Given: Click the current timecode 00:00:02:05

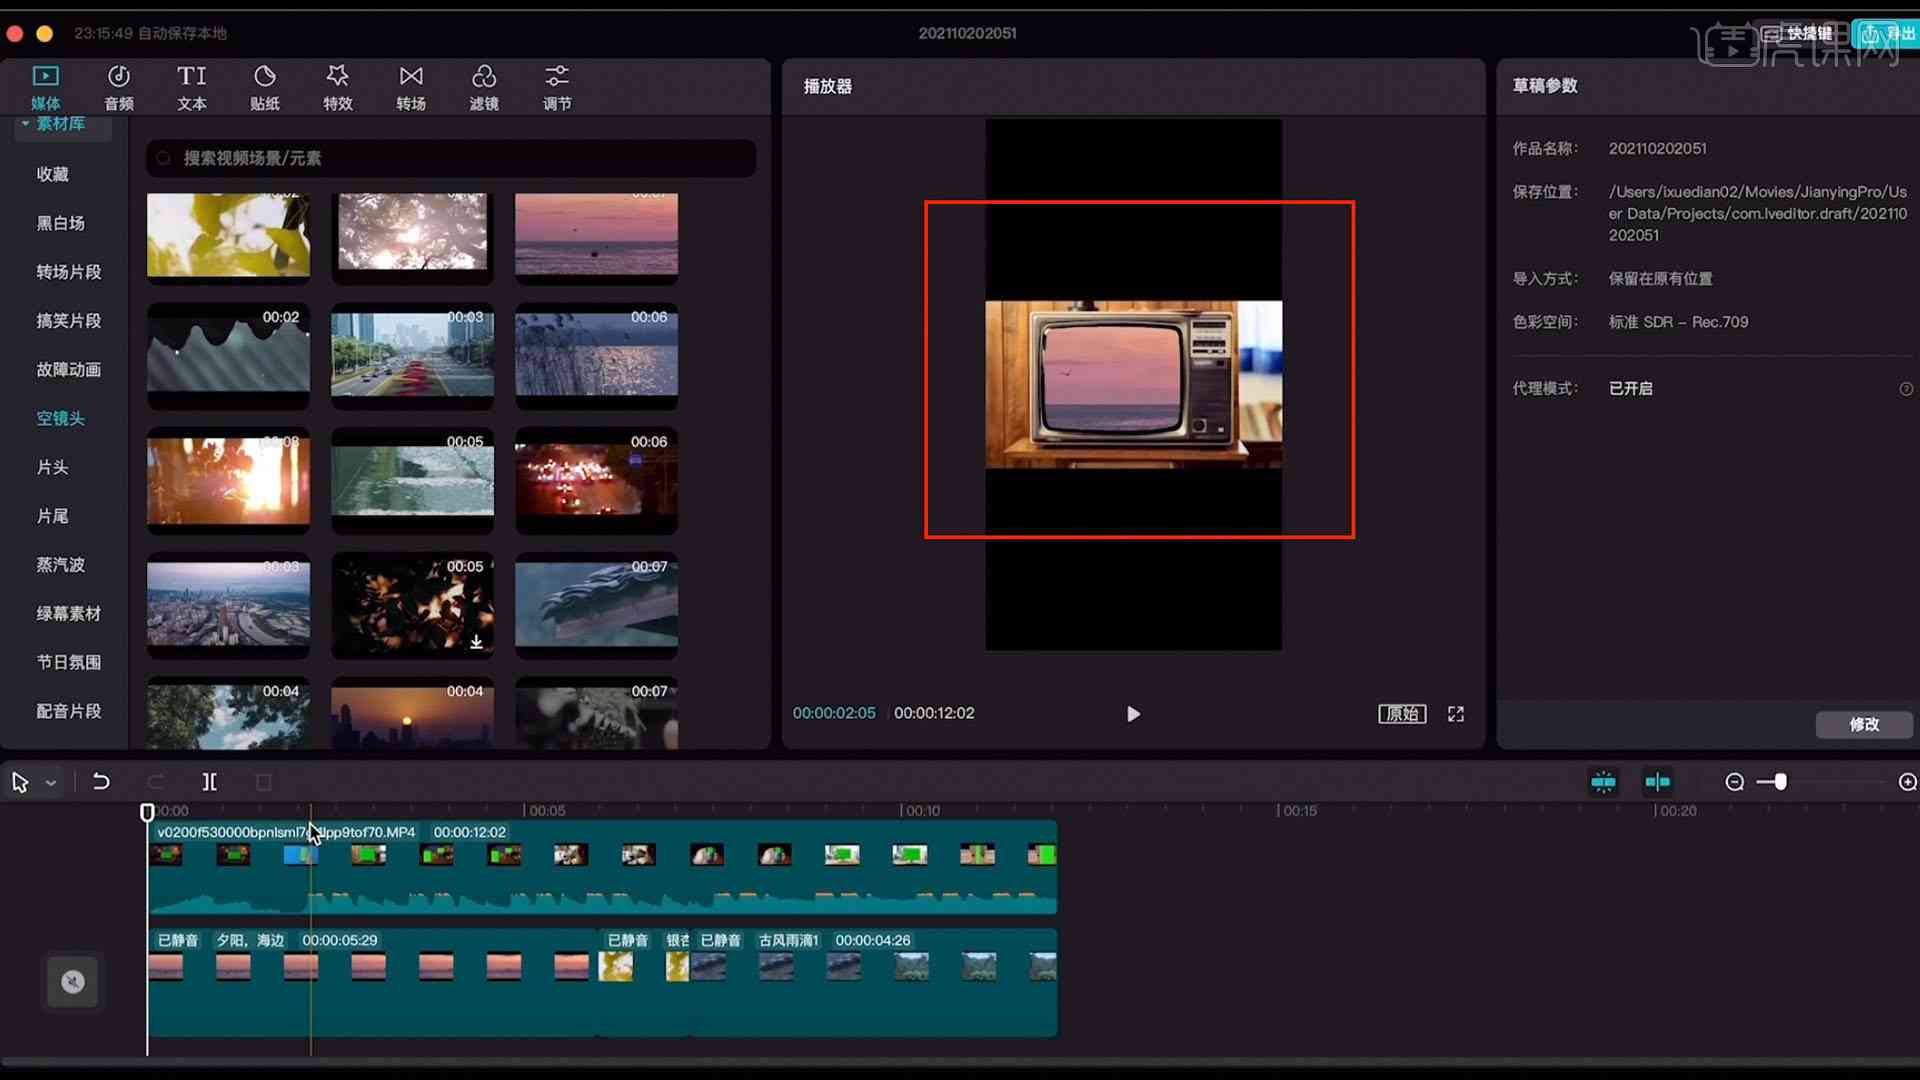Looking at the screenshot, I should 834,714.
